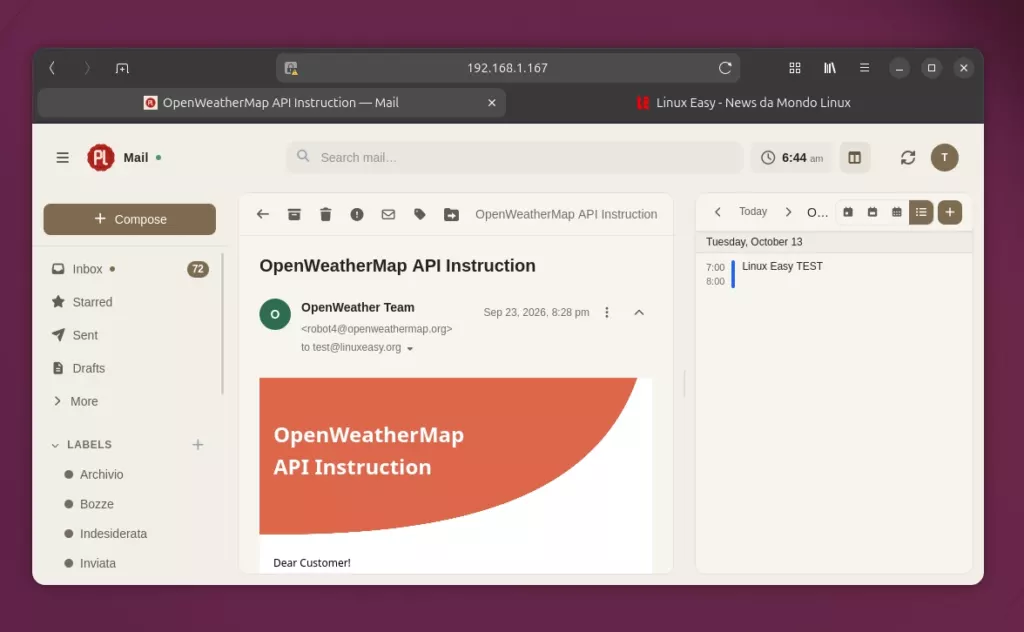Switch to the OpenWeatherMap API Instruction tab
The image size is (1024, 632).
coord(272,103)
